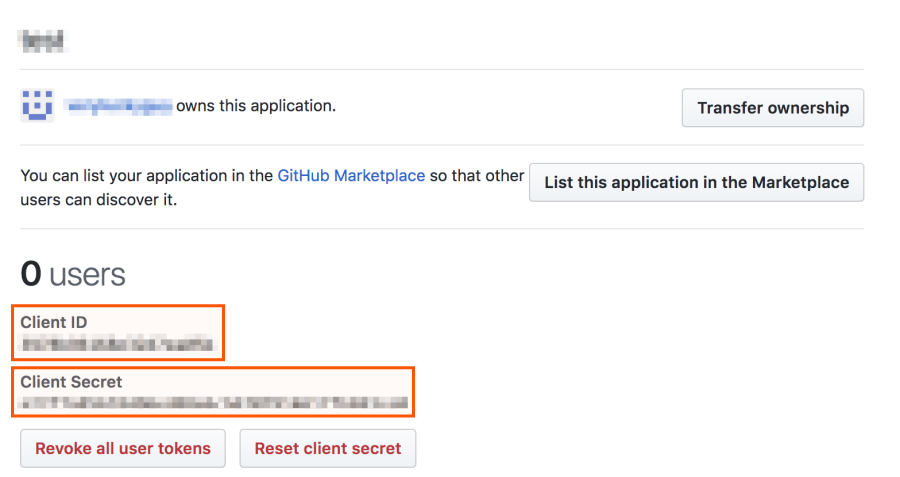900x477 pixels.
Task: Click the Client Secret label
Action: [71, 382]
